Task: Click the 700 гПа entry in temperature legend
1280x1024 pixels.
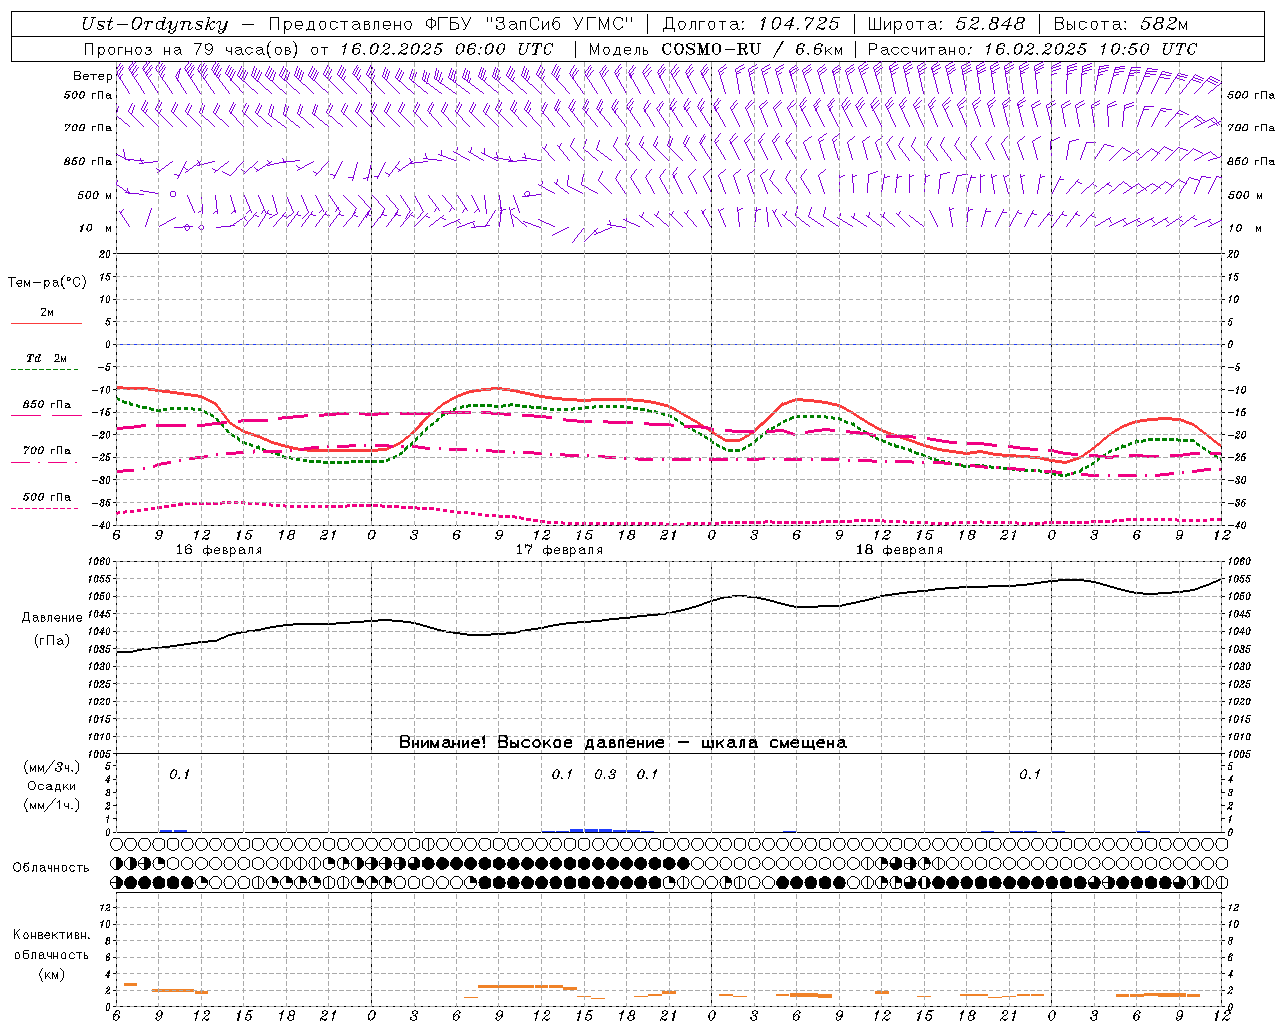Action: (47, 451)
